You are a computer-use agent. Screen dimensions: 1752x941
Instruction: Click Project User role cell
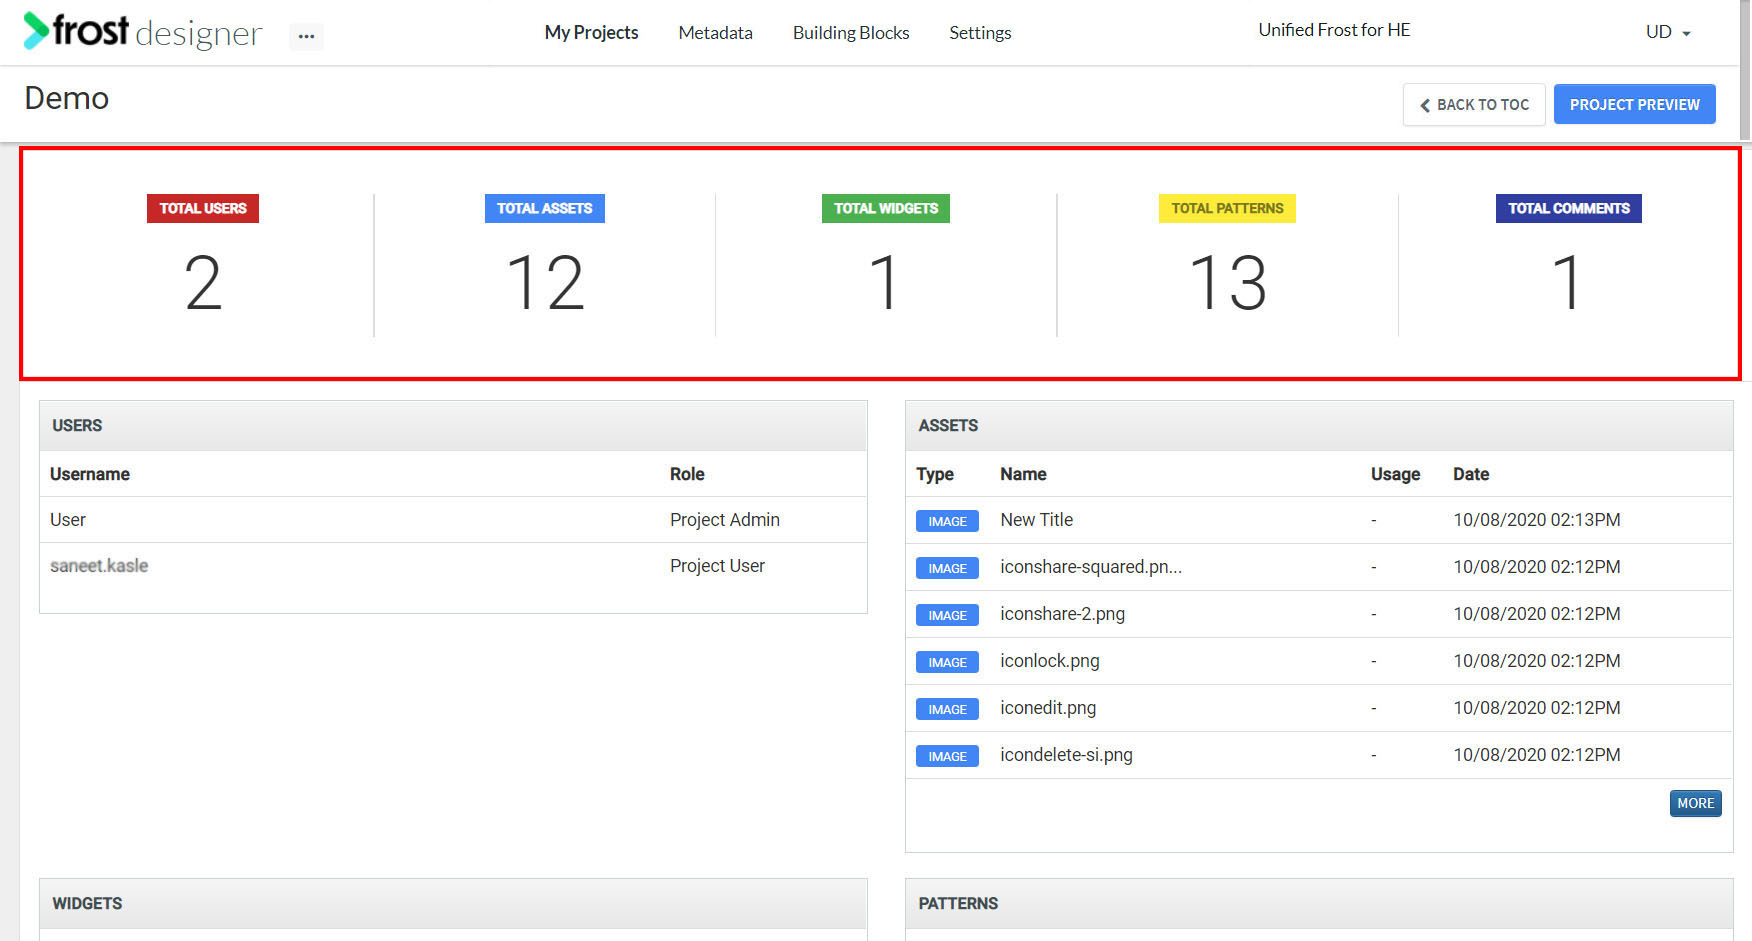tap(717, 566)
